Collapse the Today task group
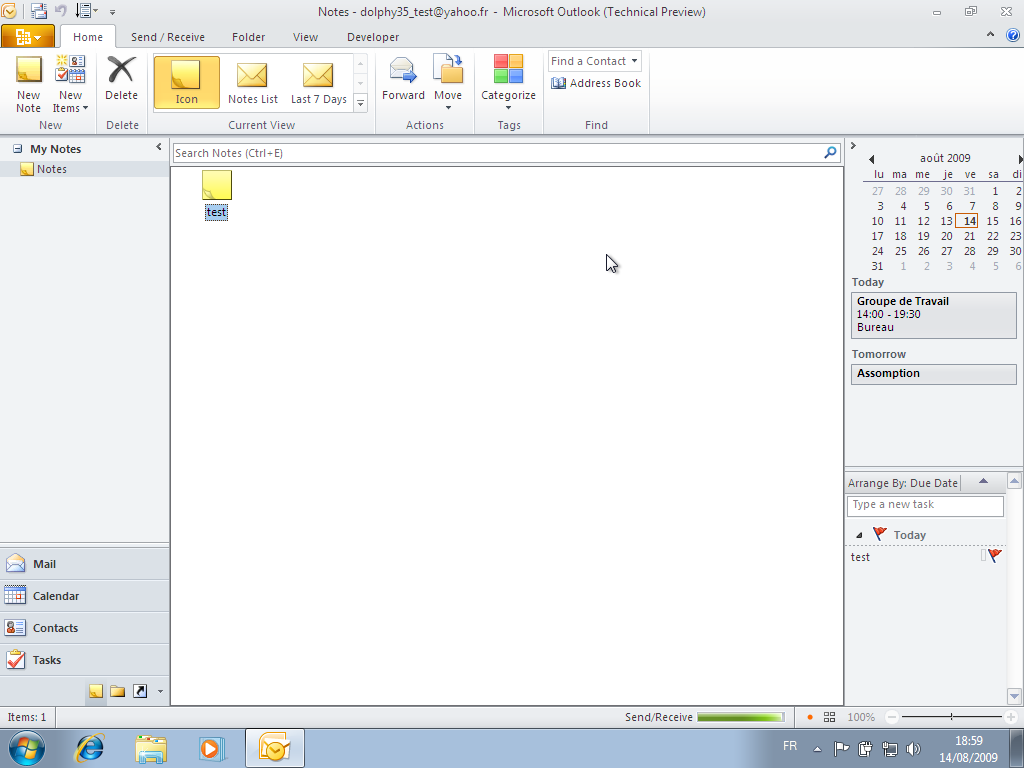 [x=859, y=535]
